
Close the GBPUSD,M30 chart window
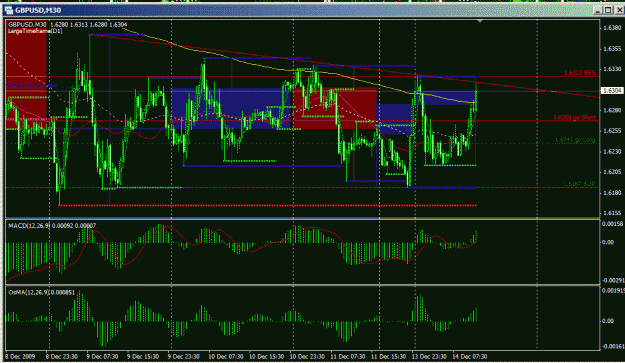619,10
